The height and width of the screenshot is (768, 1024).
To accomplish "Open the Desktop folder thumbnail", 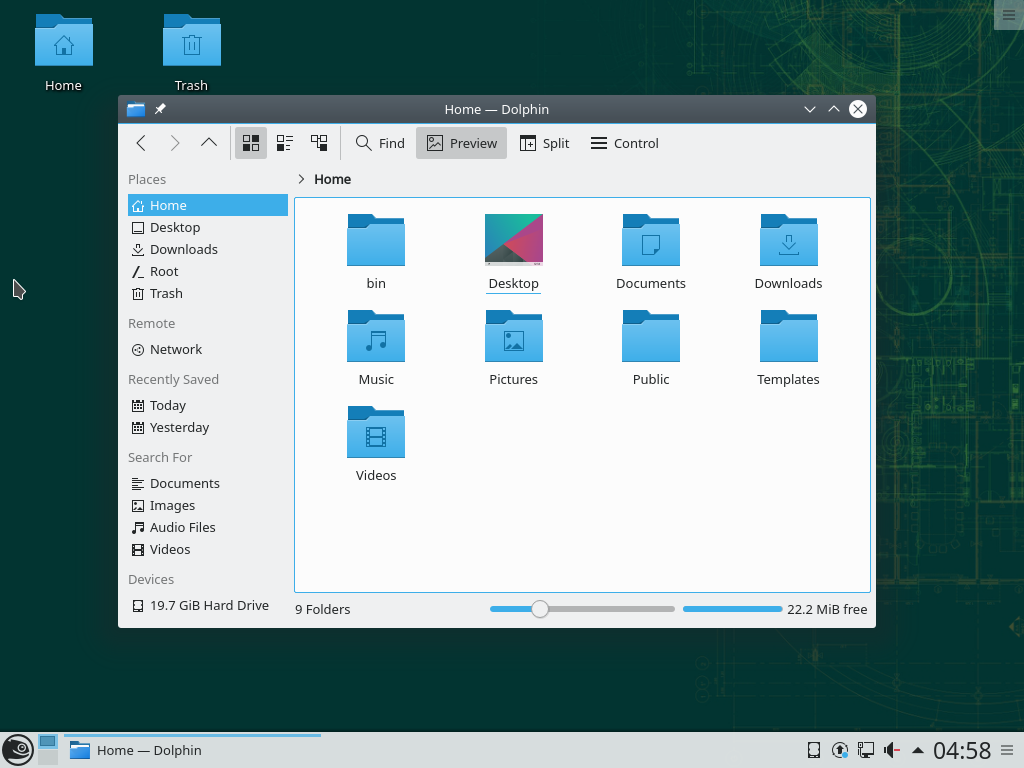I will click(513, 241).
